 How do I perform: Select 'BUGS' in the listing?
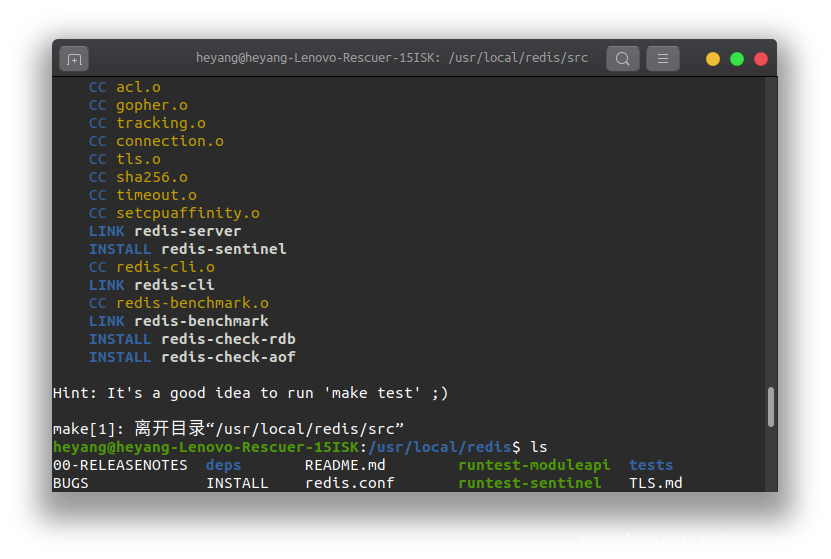(71, 483)
